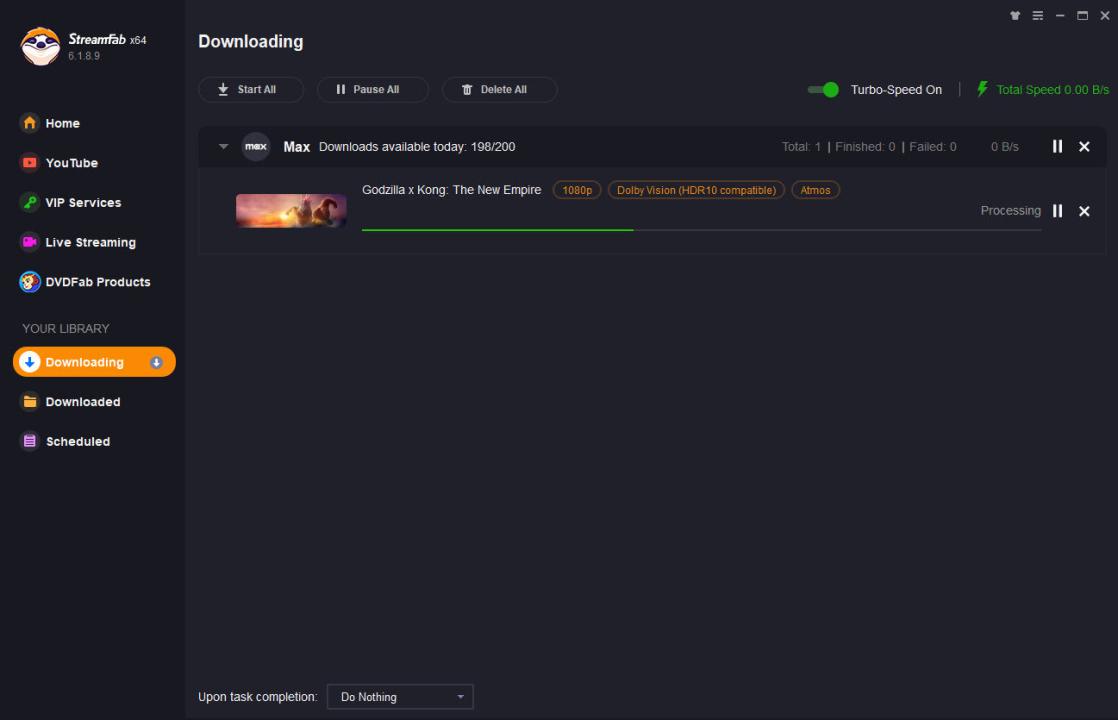Viewport: 1118px width, 720px height.
Task: Maximize the StreamFab window
Action: tap(1082, 16)
